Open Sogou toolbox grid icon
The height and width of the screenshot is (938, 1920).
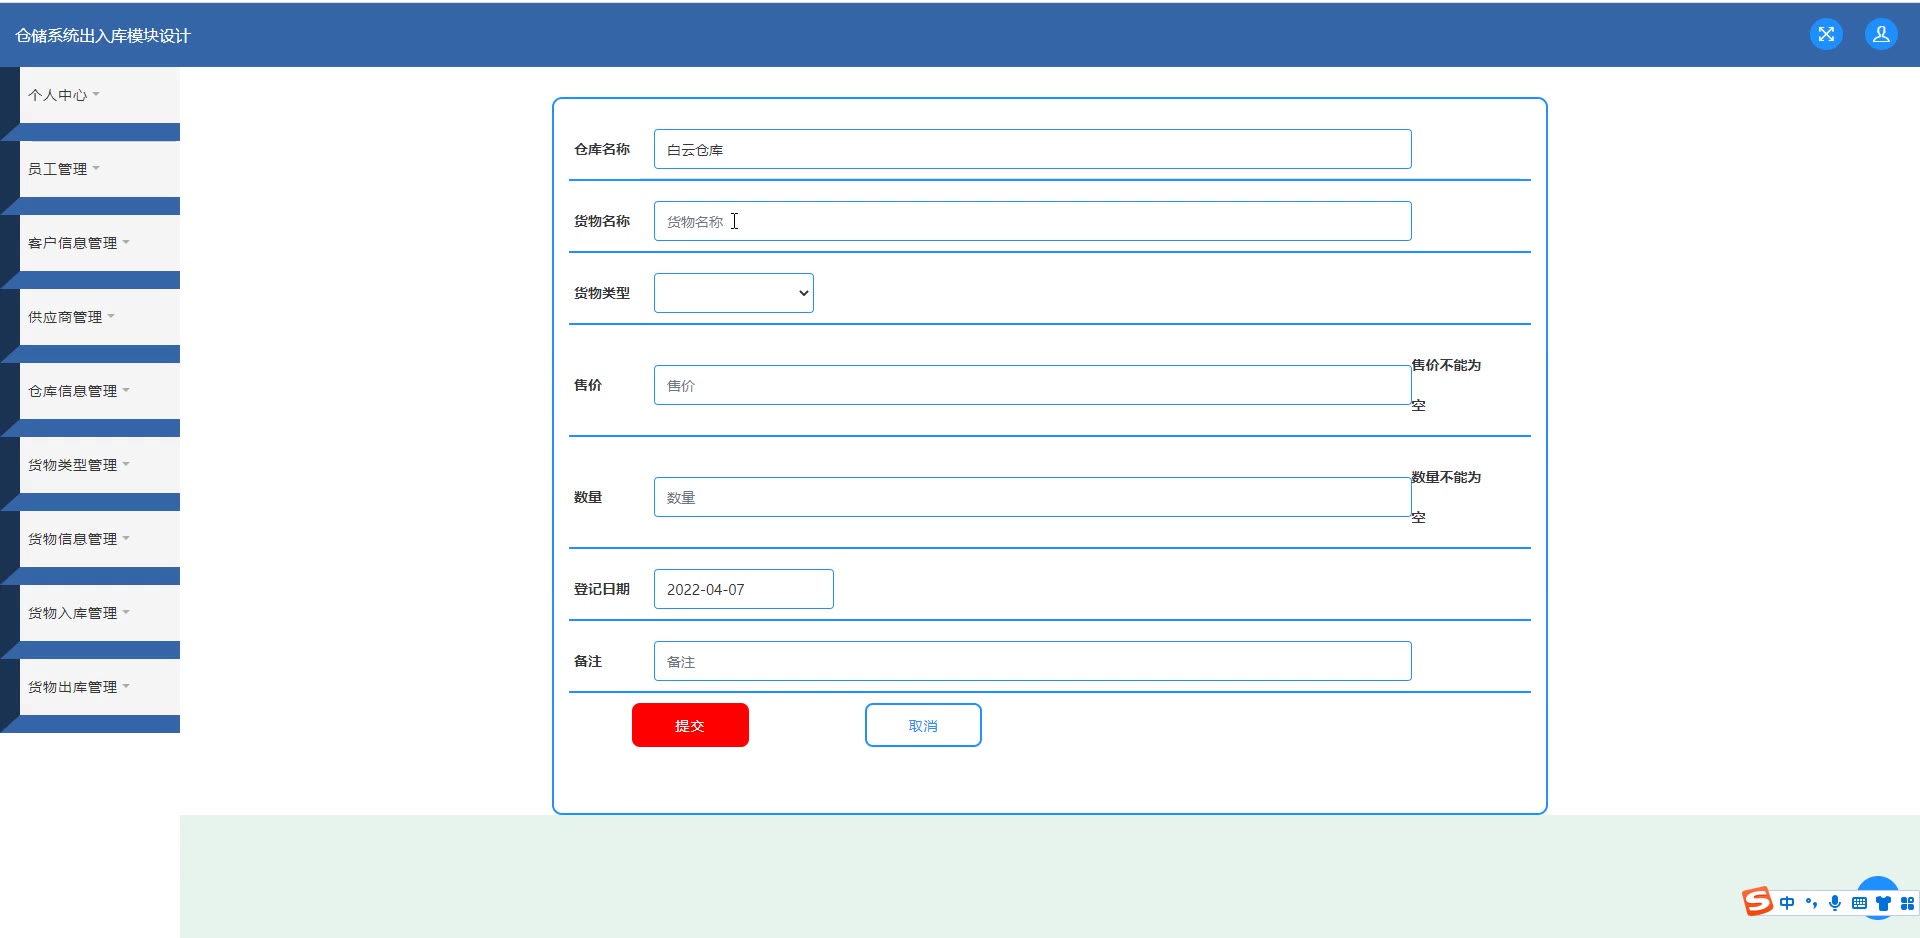coord(1907,903)
